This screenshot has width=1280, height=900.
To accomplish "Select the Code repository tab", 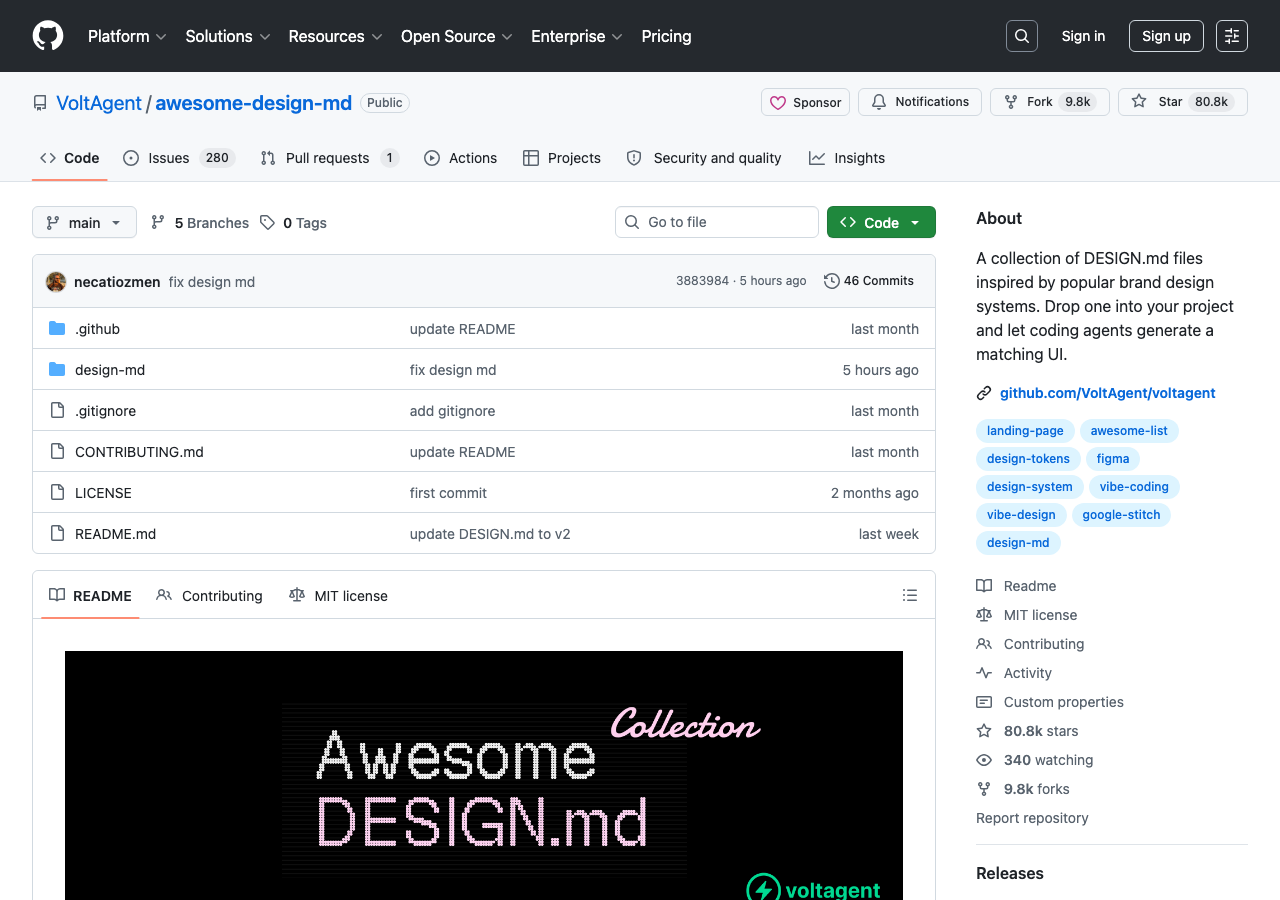I will 70,158.
